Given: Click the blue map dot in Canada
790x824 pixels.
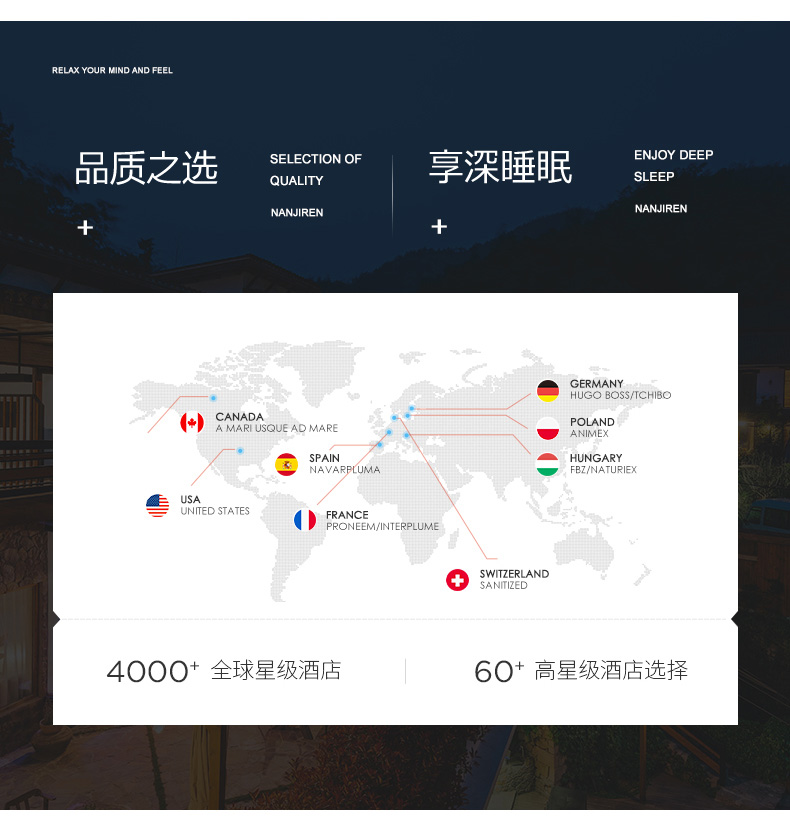Looking at the screenshot, I should point(213,398).
